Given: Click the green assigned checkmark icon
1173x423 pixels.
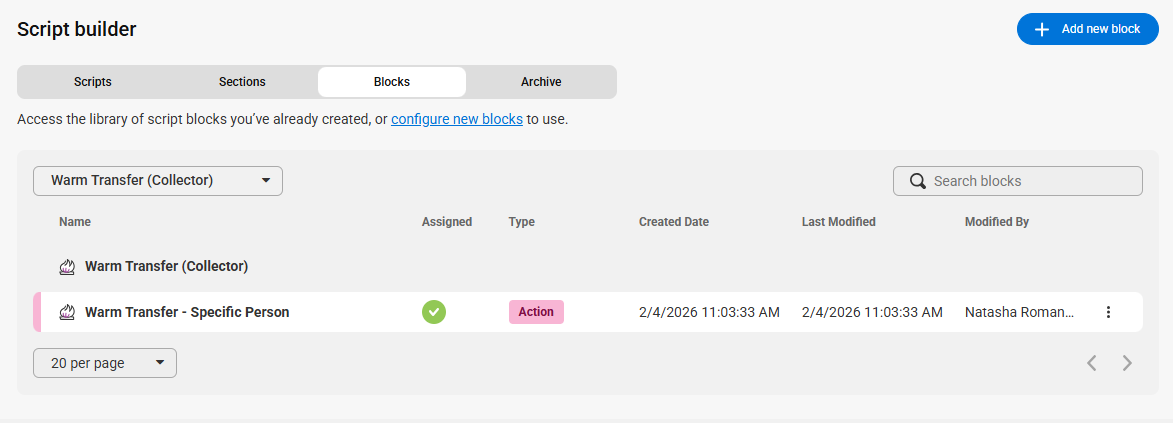Looking at the screenshot, I should [x=434, y=312].
